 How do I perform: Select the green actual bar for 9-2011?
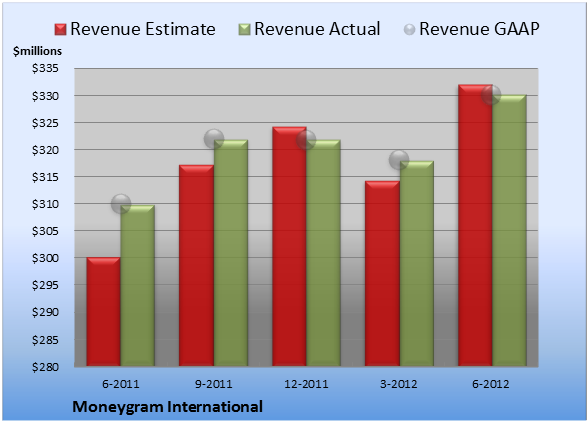pyautogui.click(x=231, y=253)
